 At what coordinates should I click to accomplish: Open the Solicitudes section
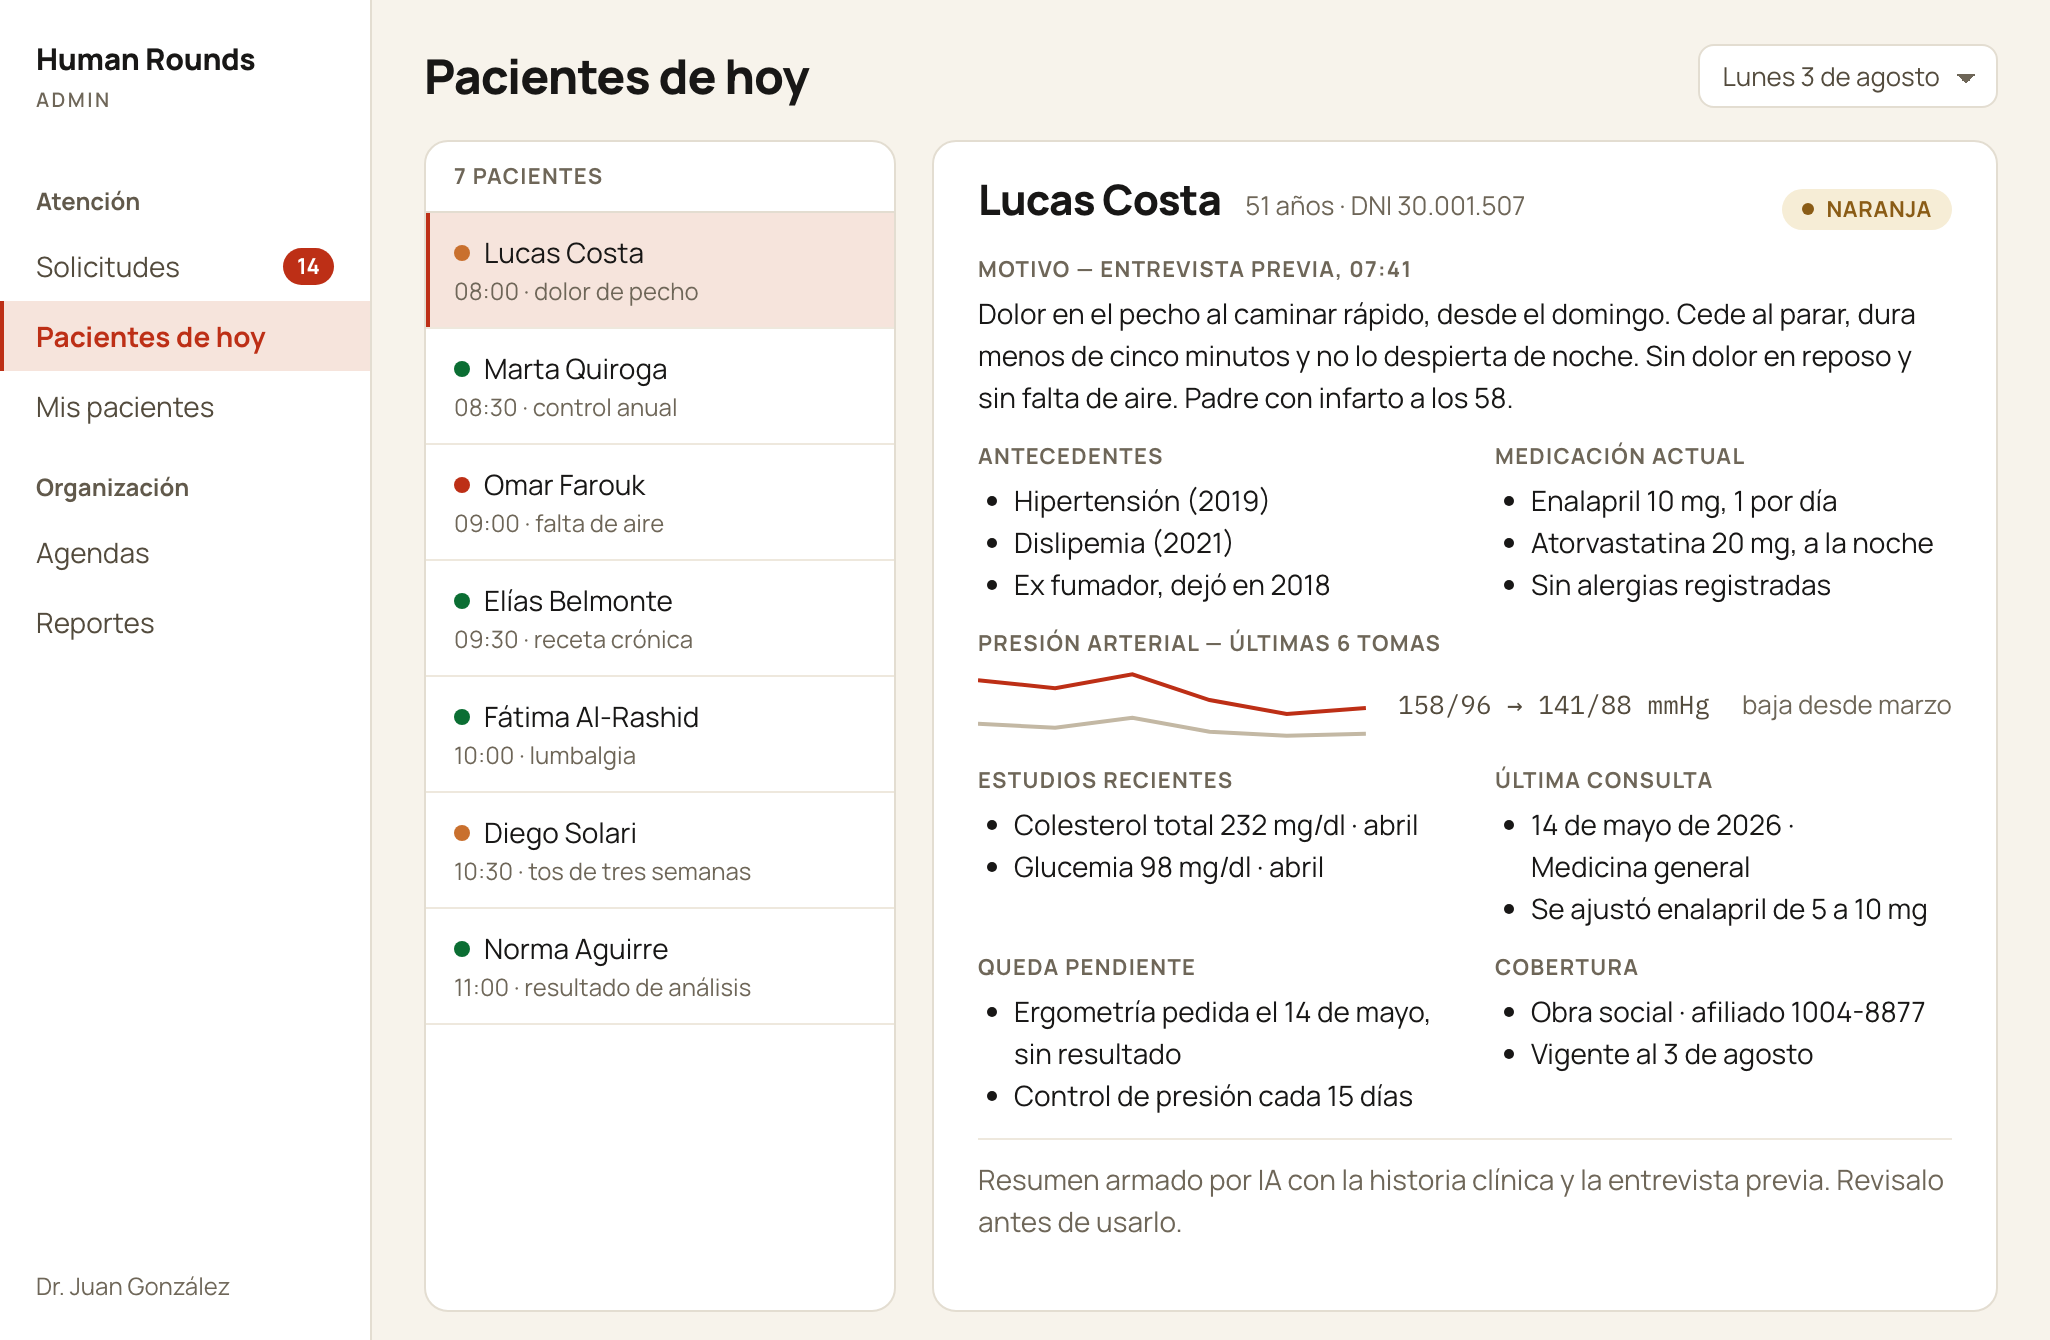pos(185,267)
